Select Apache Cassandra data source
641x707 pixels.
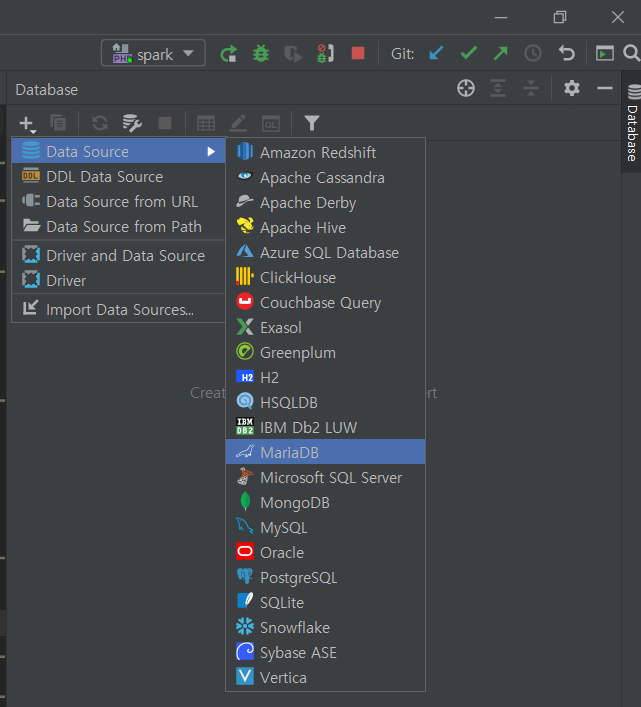325,177
